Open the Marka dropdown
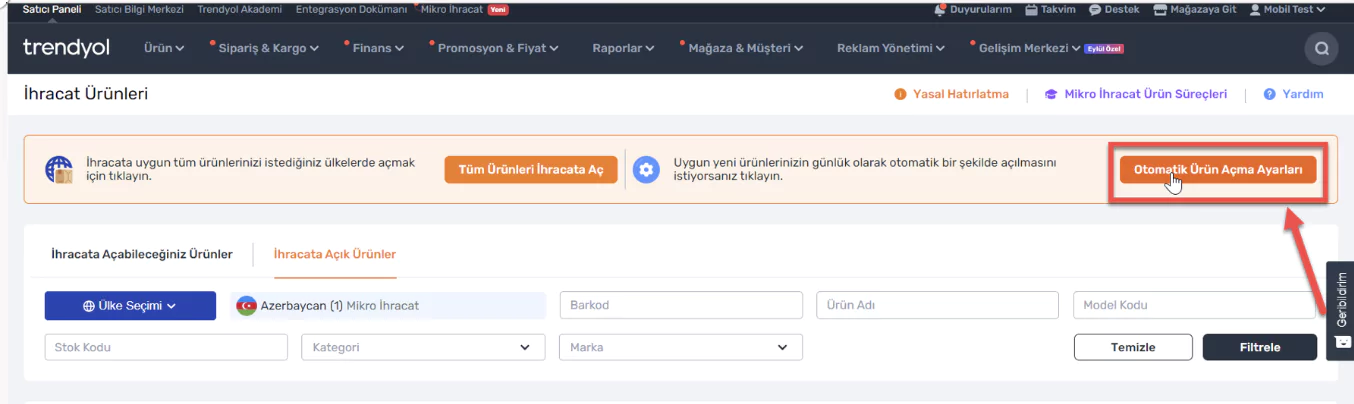 click(x=680, y=347)
